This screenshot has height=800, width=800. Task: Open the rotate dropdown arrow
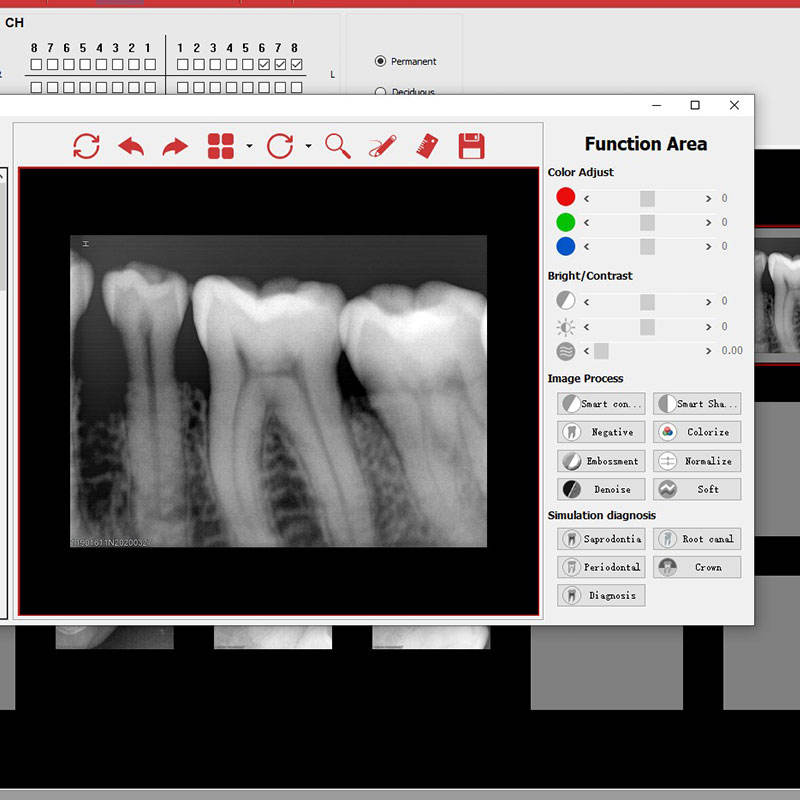pyautogui.click(x=308, y=147)
